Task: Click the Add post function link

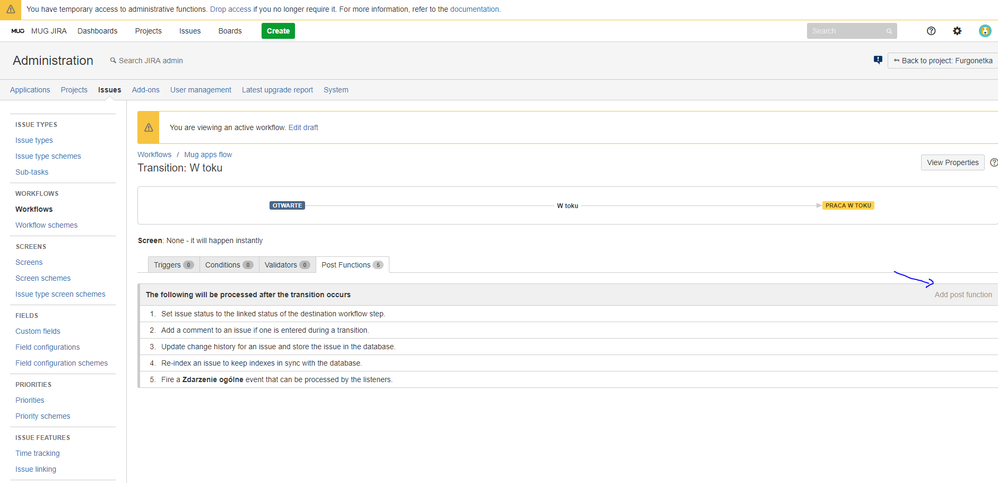Action: pos(963,295)
